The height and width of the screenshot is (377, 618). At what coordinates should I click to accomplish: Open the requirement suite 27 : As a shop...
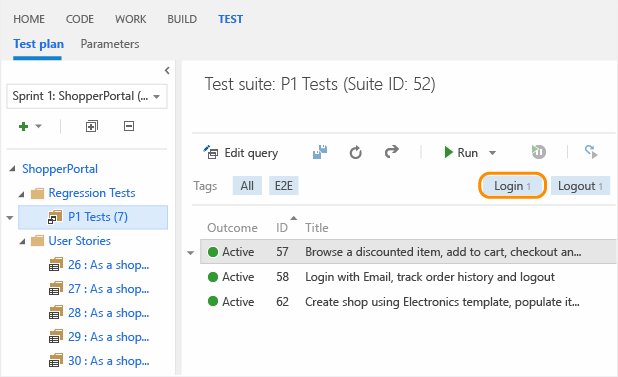(x=108, y=289)
